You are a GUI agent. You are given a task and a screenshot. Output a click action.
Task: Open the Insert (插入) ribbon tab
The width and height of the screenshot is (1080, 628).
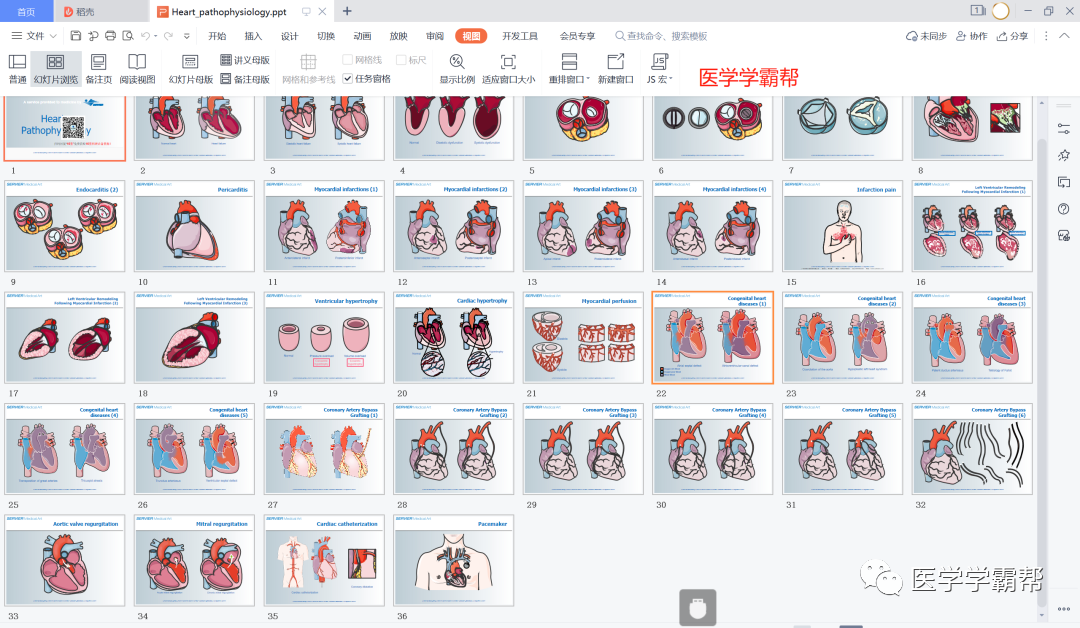click(x=253, y=36)
